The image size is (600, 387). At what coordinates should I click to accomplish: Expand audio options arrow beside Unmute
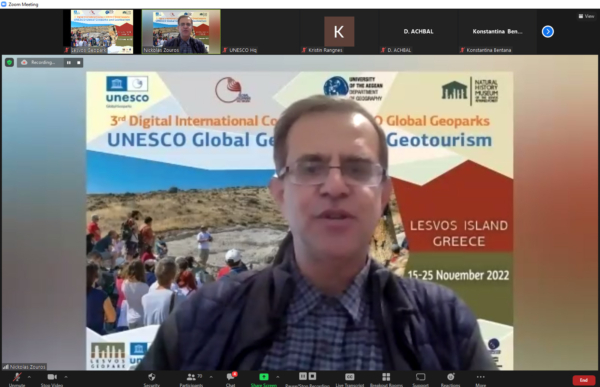coord(29,377)
